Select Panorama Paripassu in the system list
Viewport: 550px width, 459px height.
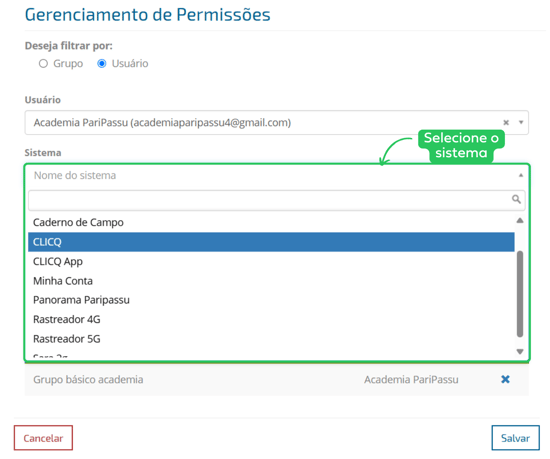pos(271,300)
